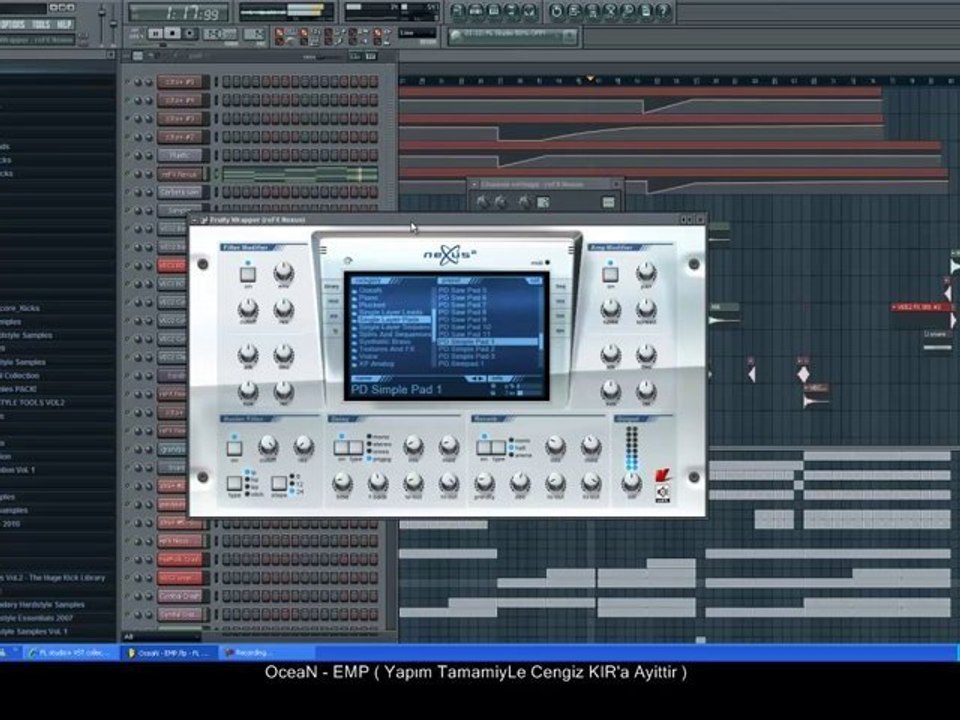Open the Piano Roll view icon
This screenshot has width=960, height=720.
point(493,11)
